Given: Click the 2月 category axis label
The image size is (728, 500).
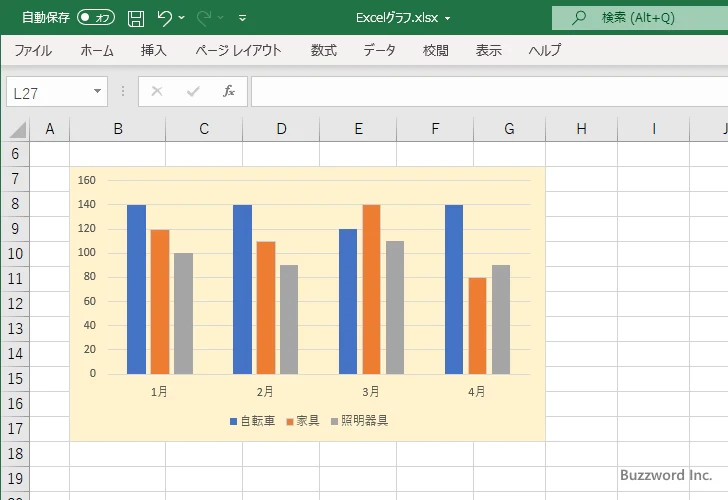Looking at the screenshot, I should click(x=265, y=392).
